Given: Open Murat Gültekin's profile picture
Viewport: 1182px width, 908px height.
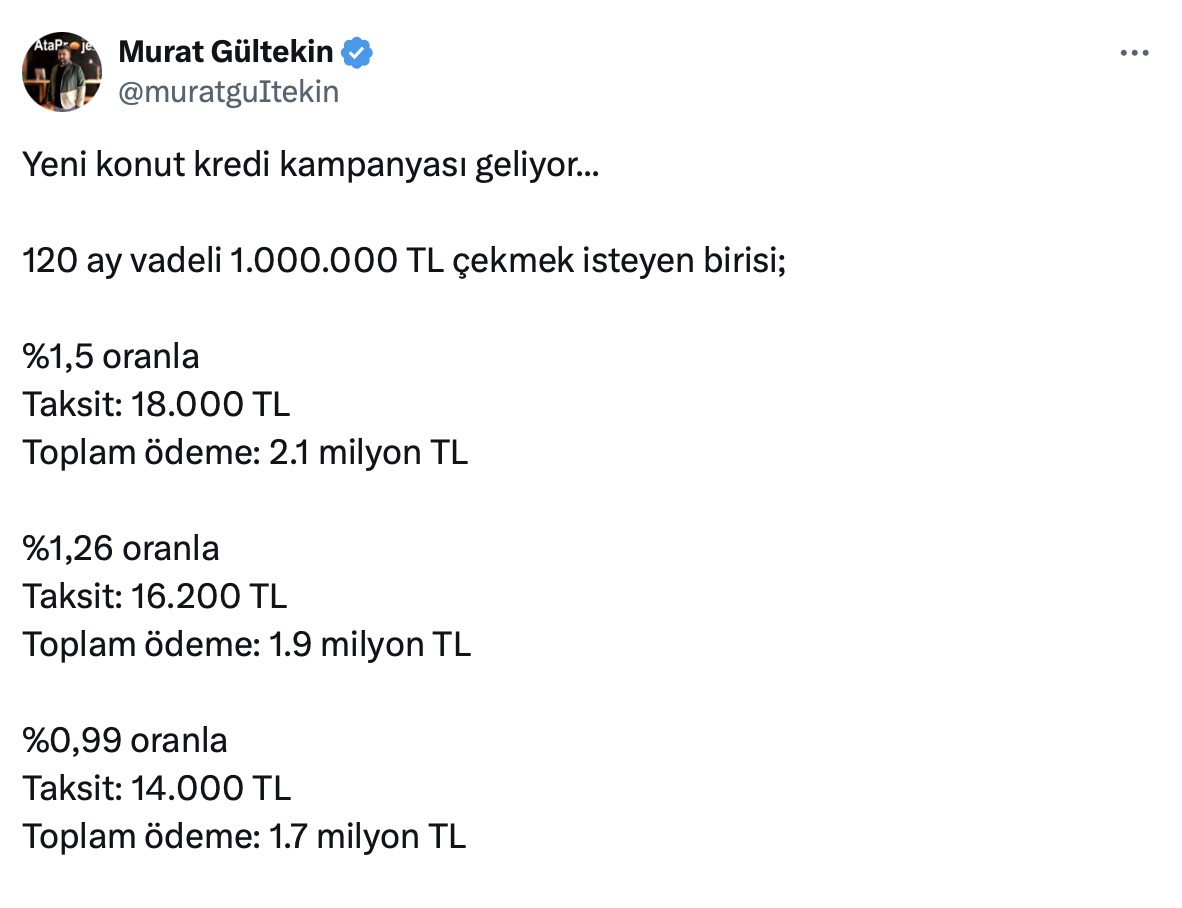Looking at the screenshot, I should 62,71.
